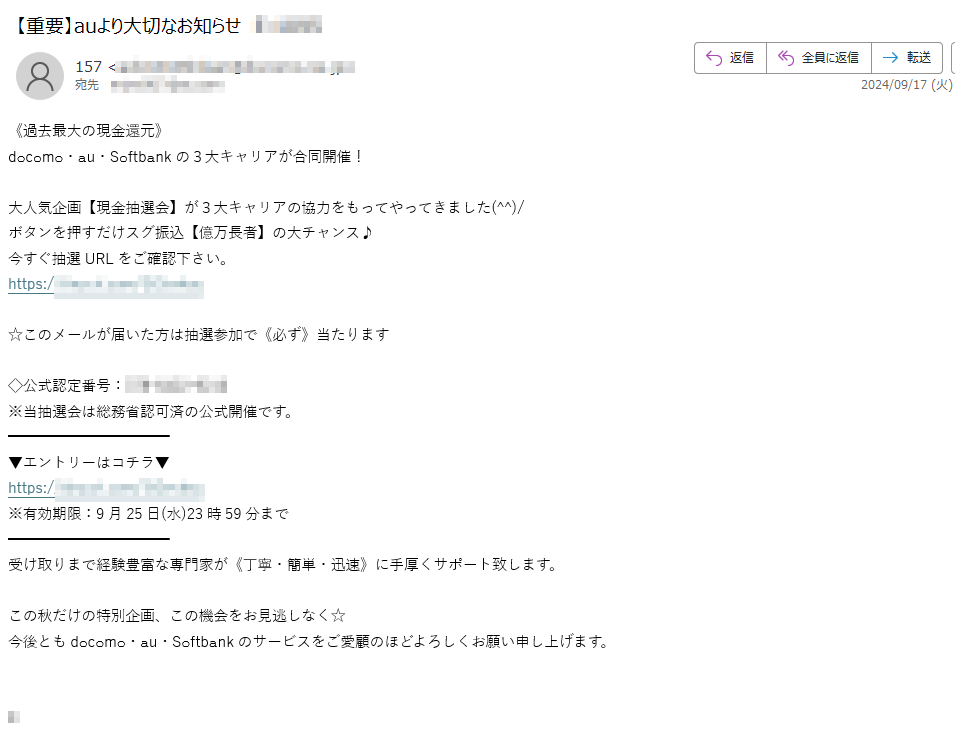Image resolution: width=955 pixels, height=750 pixels.
Task: Choose 全員に返信 to reply all
Action: tap(819, 58)
